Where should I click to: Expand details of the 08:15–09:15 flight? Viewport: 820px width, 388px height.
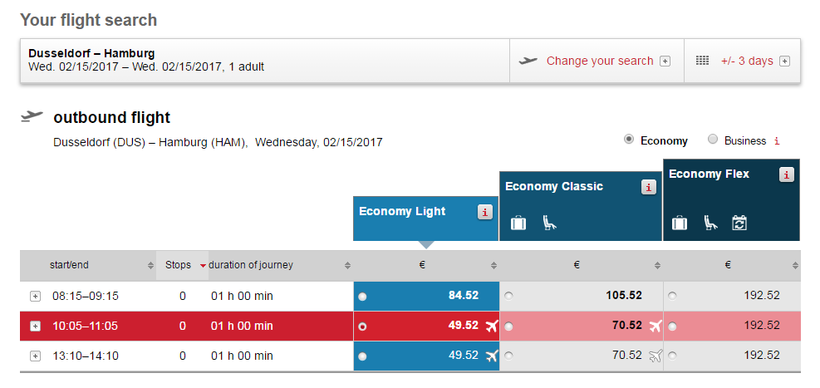[x=35, y=296]
